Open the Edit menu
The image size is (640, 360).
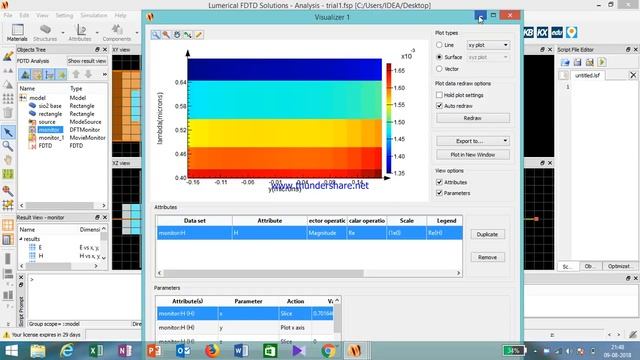(24, 16)
